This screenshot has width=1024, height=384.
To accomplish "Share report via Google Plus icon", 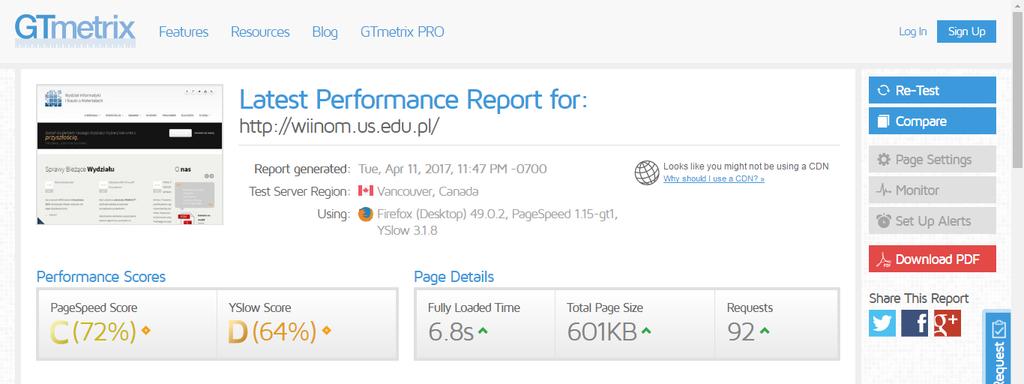I will [x=947, y=323].
